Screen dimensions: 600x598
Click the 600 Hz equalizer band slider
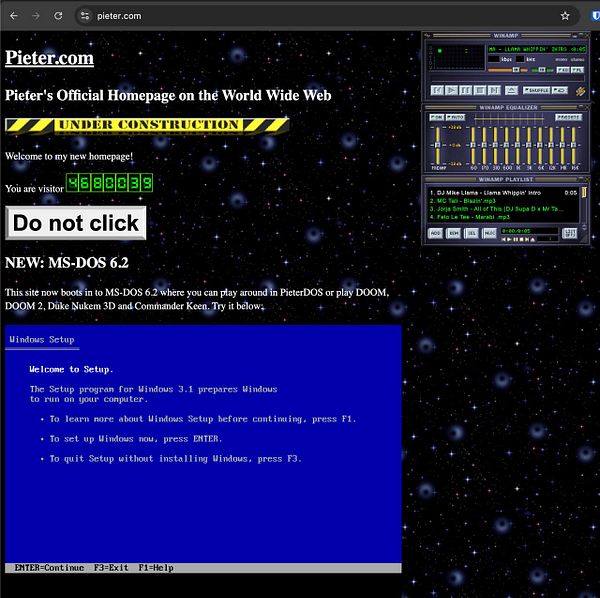[x=507, y=145]
